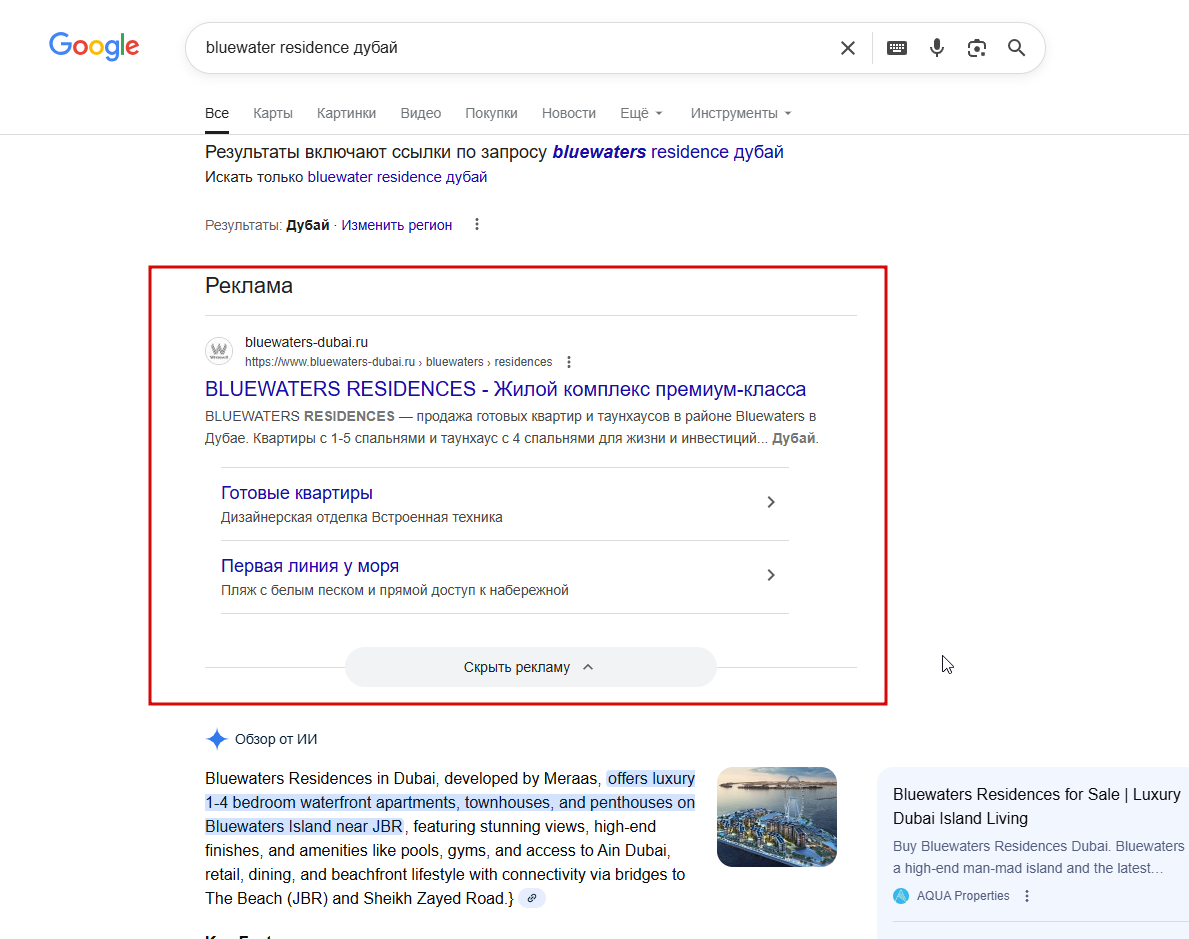
Task: Click the Обзор от ИИ sparkle icon
Action: click(x=217, y=739)
